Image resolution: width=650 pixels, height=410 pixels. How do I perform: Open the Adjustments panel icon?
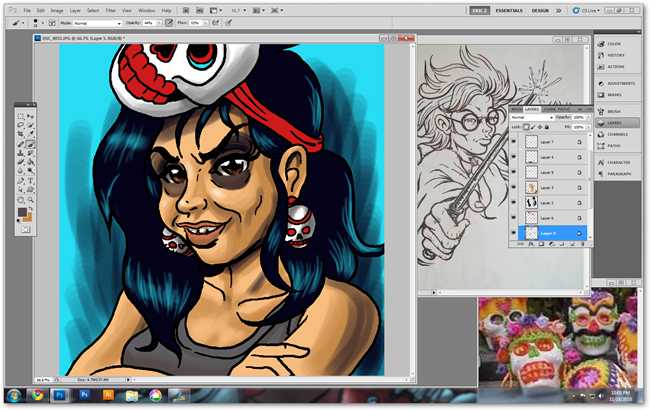click(x=601, y=83)
